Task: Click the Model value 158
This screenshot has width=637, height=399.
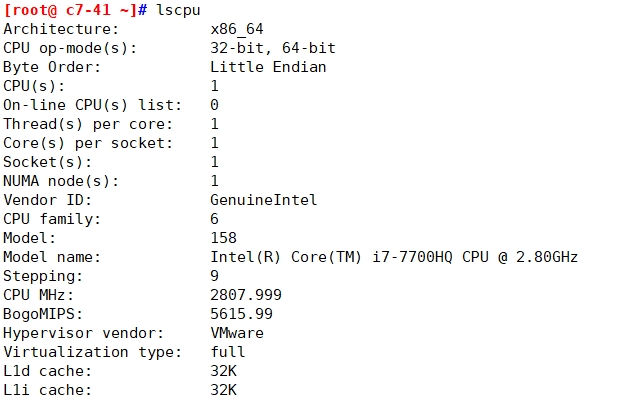Action: (x=223, y=238)
